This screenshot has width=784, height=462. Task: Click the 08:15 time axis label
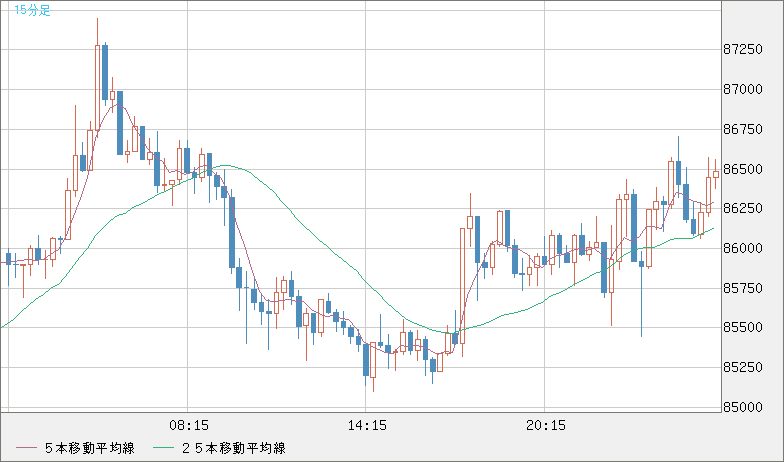[x=188, y=426]
